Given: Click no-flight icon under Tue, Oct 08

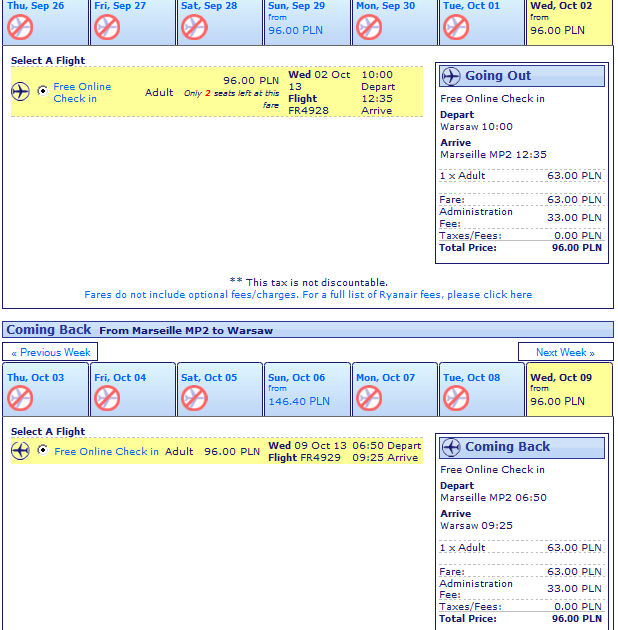Looking at the screenshot, I should [456, 398].
